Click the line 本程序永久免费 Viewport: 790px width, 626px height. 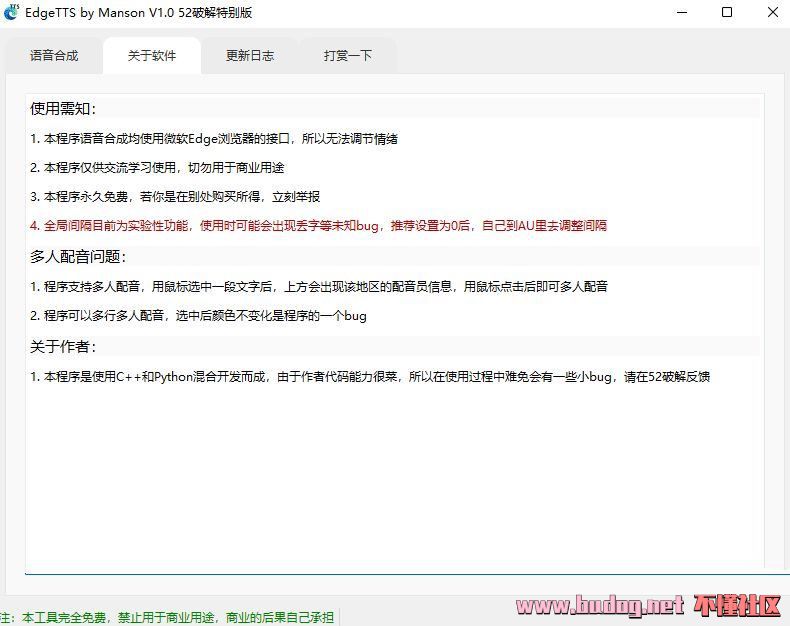(x=175, y=197)
